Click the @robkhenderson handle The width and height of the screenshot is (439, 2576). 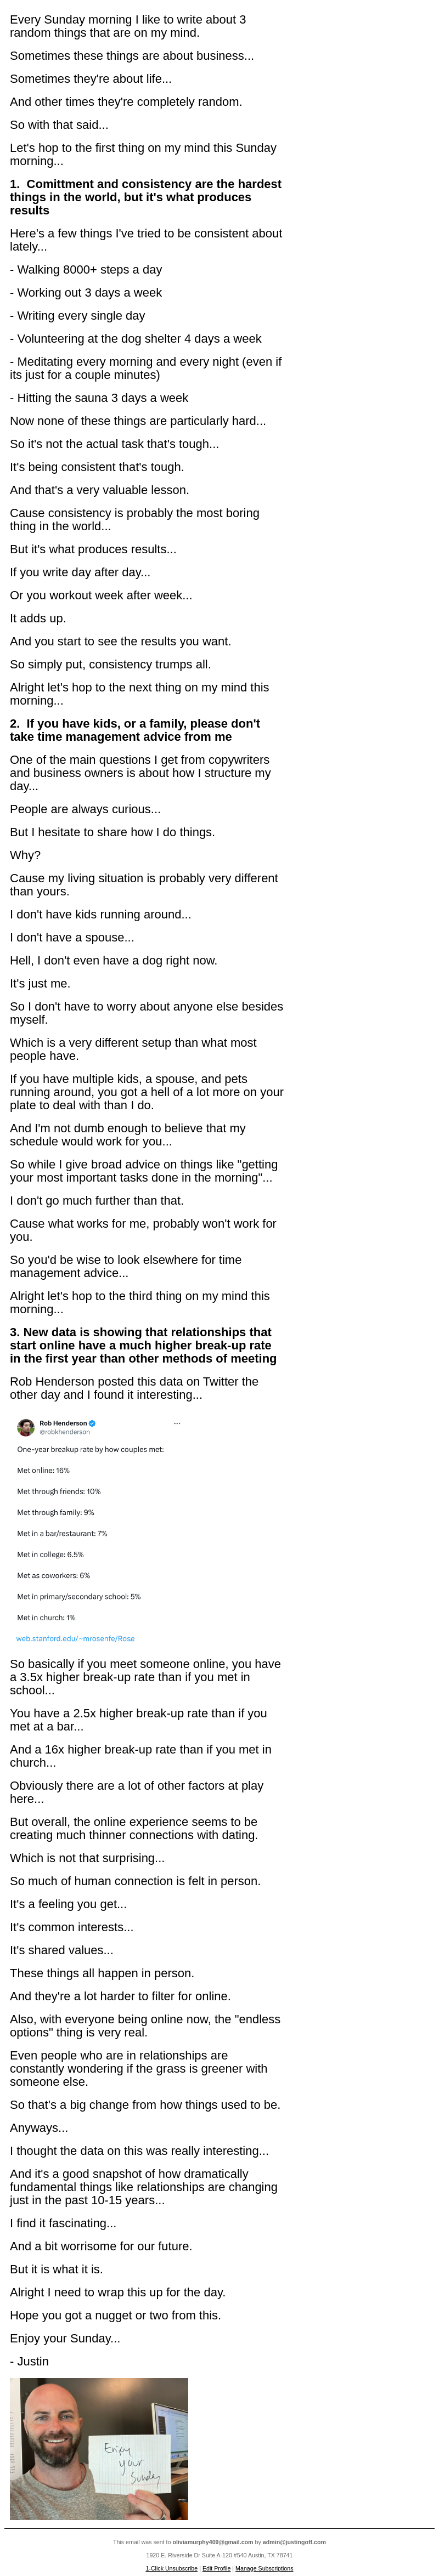[65, 1432]
